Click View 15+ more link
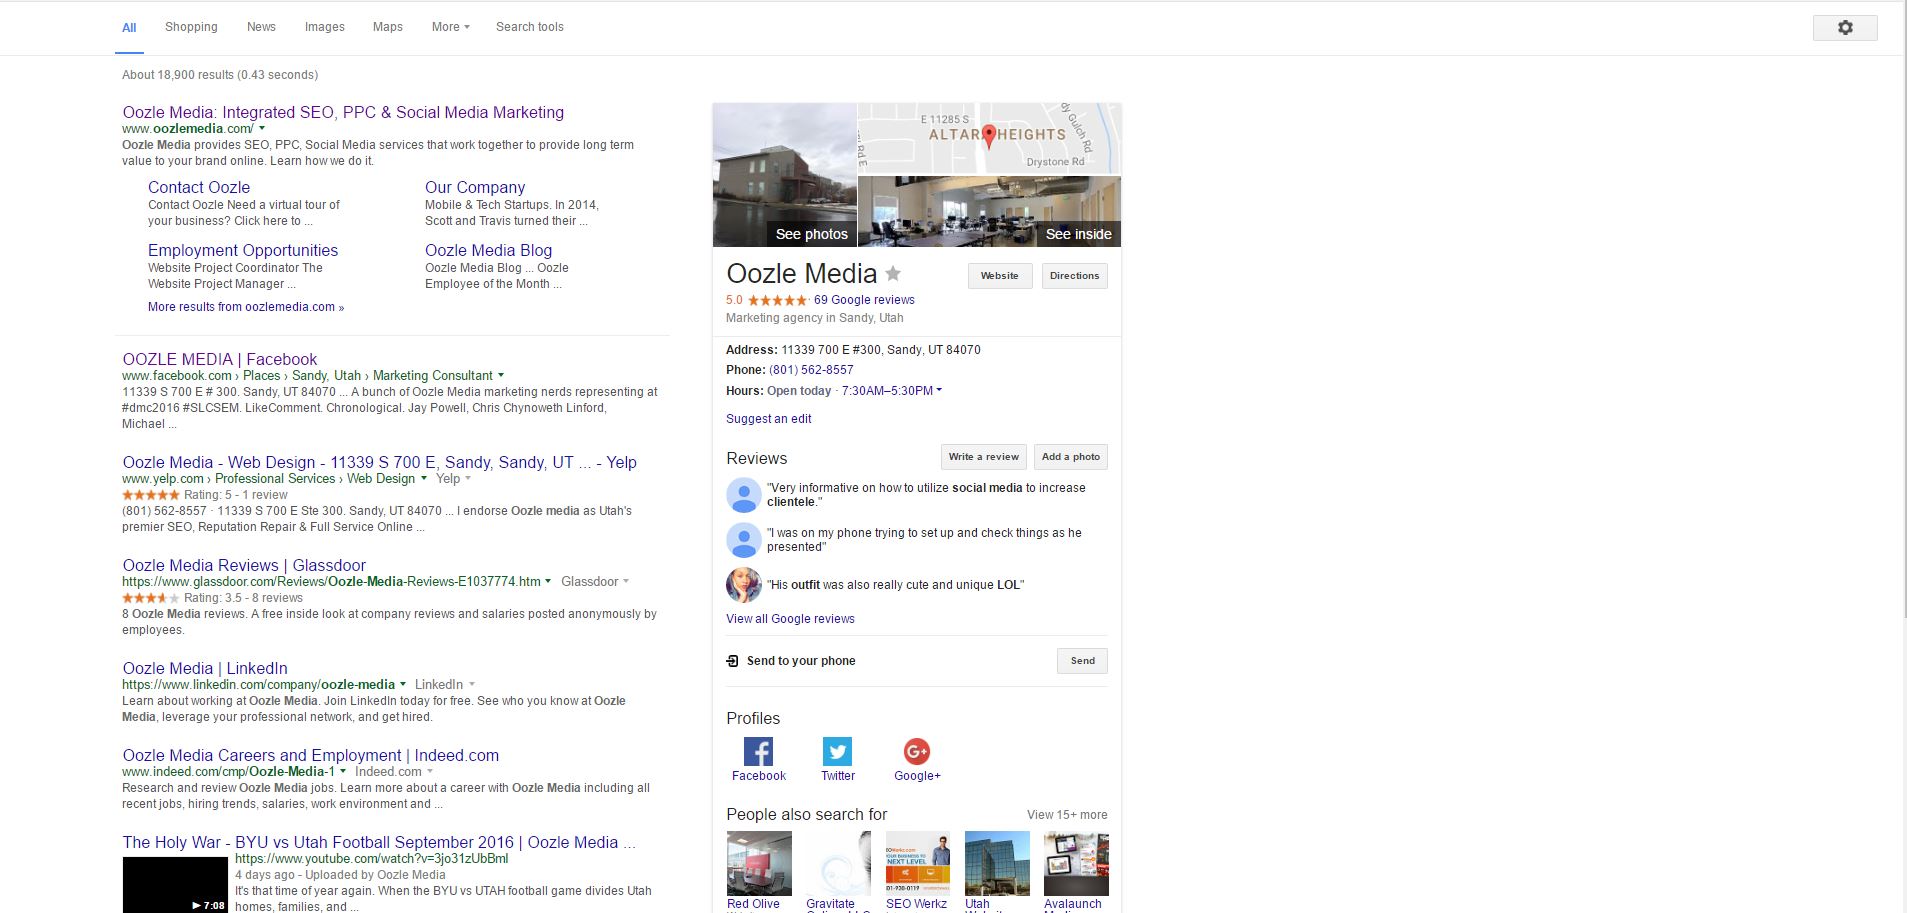Screen dimensions: 1907x913 tap(1067, 815)
